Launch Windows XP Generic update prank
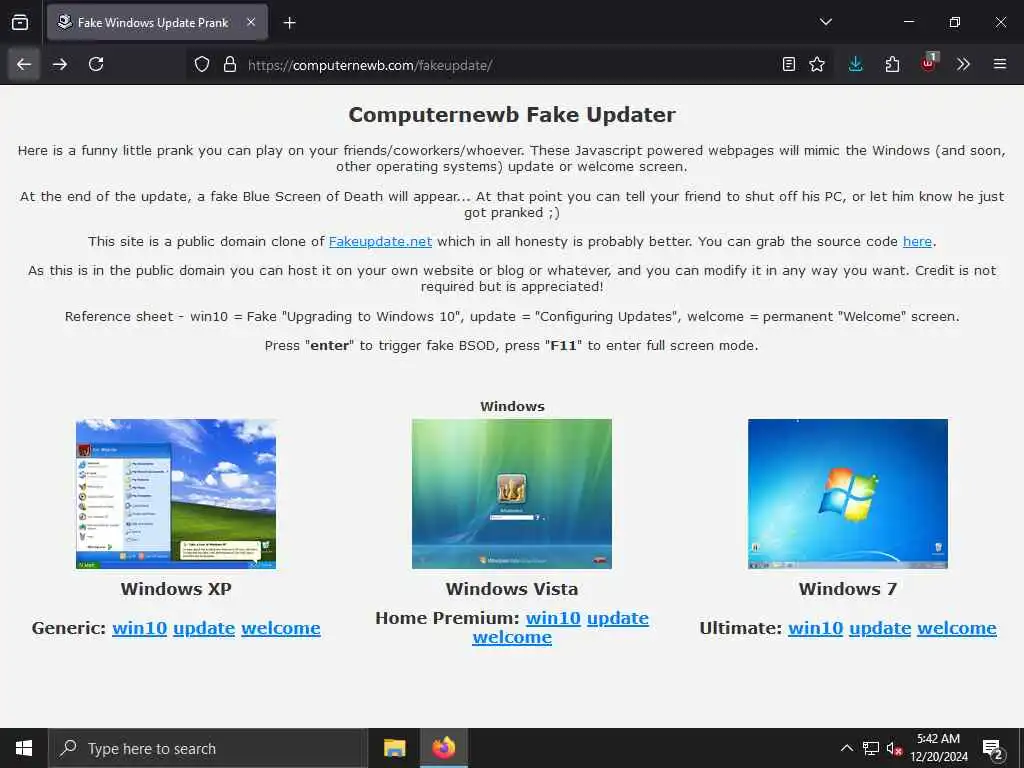The image size is (1024, 768). point(204,628)
